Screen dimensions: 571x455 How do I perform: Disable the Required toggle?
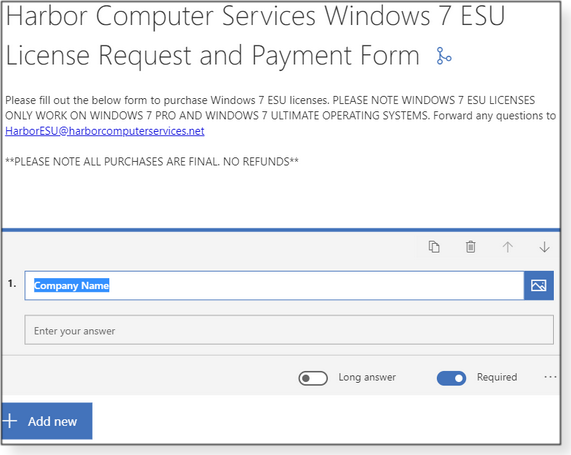coord(451,378)
